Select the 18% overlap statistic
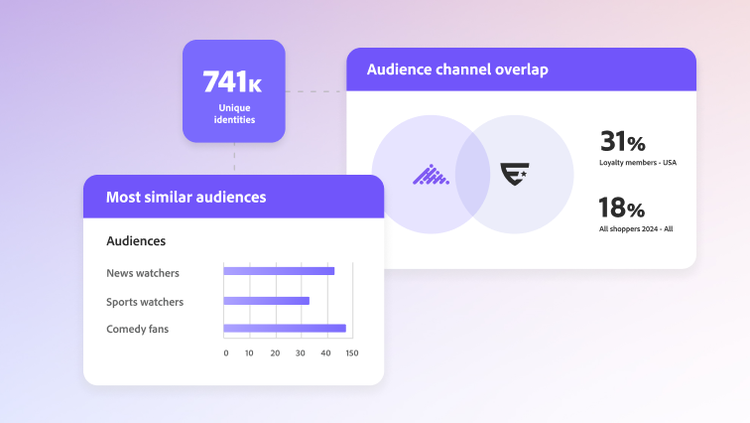 (x=623, y=208)
